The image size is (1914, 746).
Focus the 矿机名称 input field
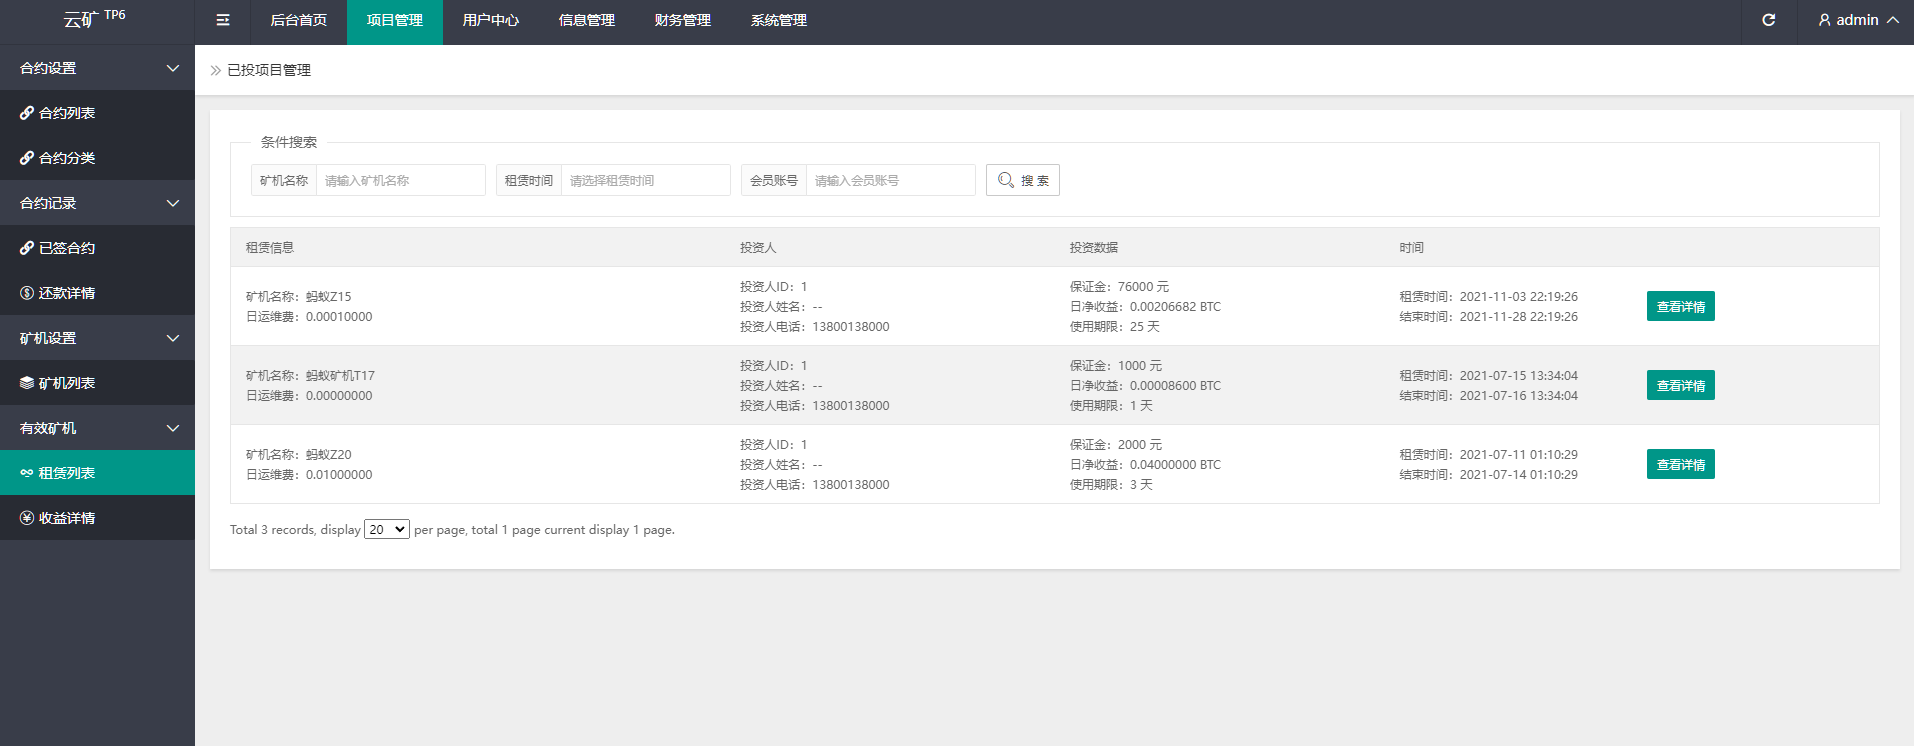point(400,180)
